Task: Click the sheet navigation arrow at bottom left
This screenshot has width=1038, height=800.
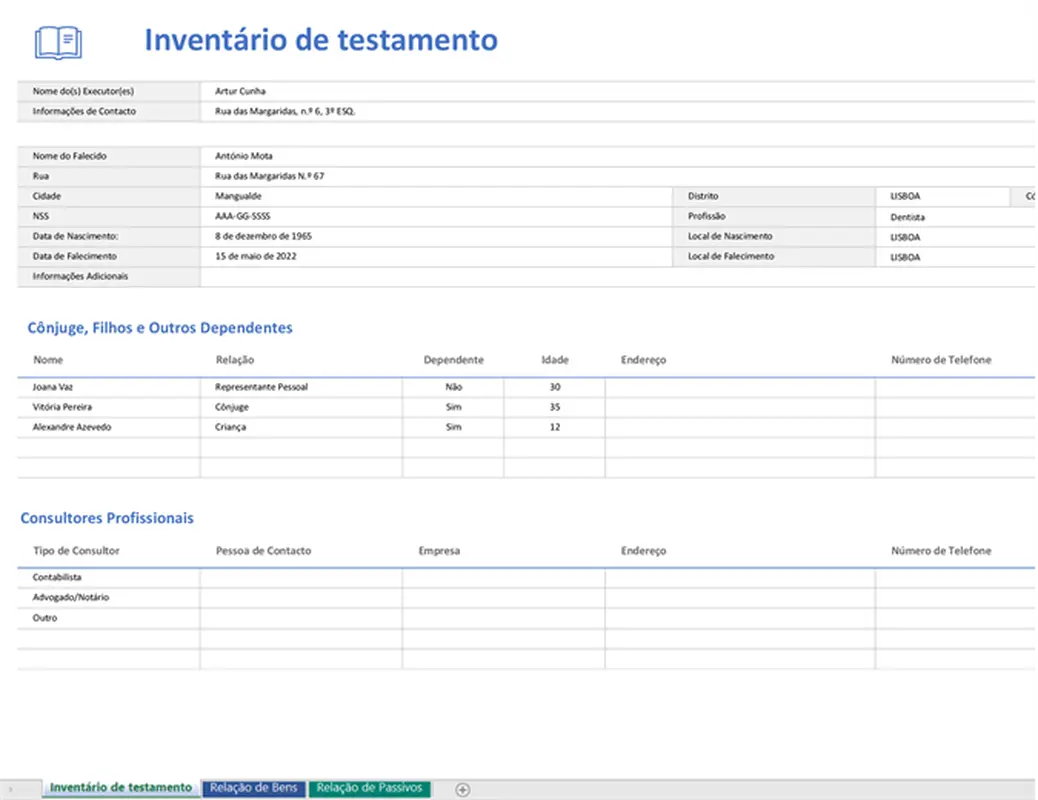Action: [8, 789]
